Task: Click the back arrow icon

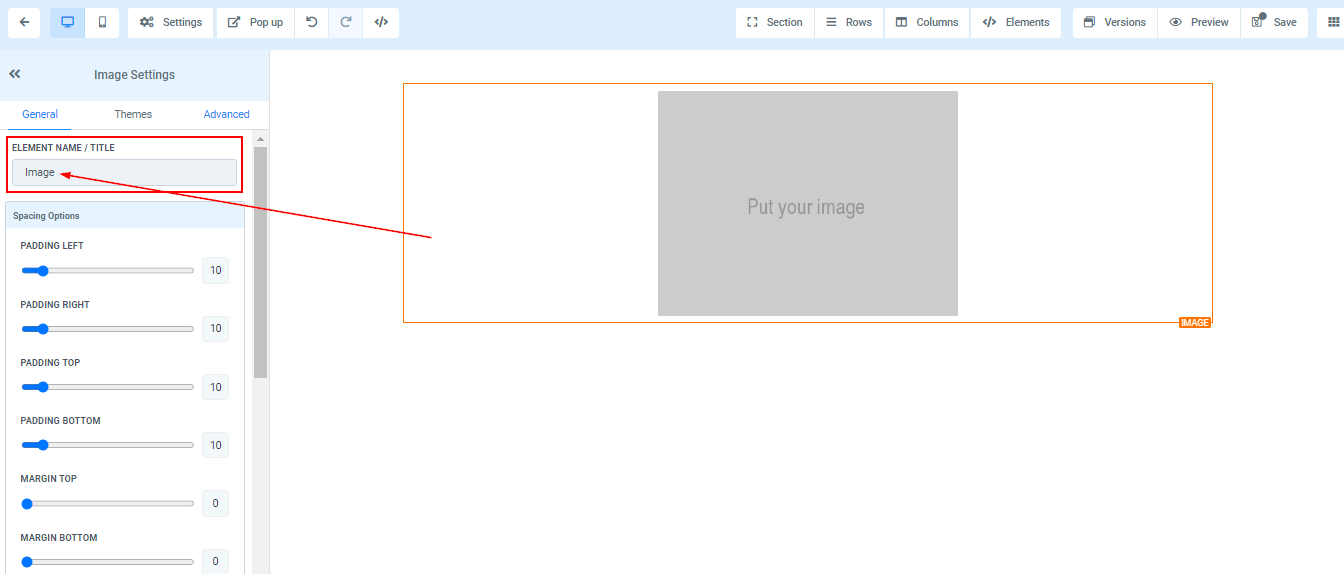Action: tap(24, 22)
